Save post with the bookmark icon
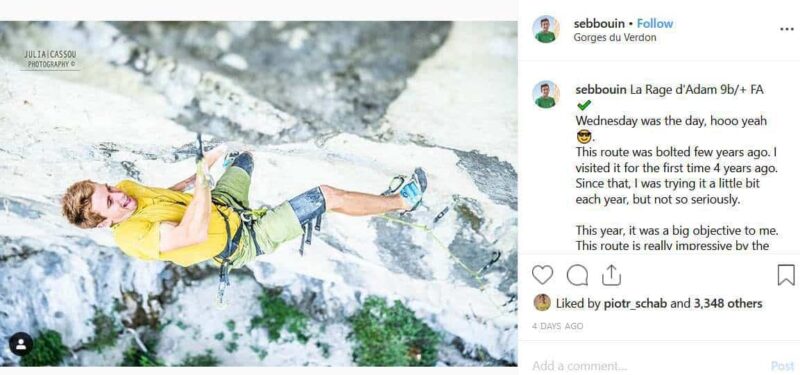This screenshot has width=800, height=375. pos(786,275)
